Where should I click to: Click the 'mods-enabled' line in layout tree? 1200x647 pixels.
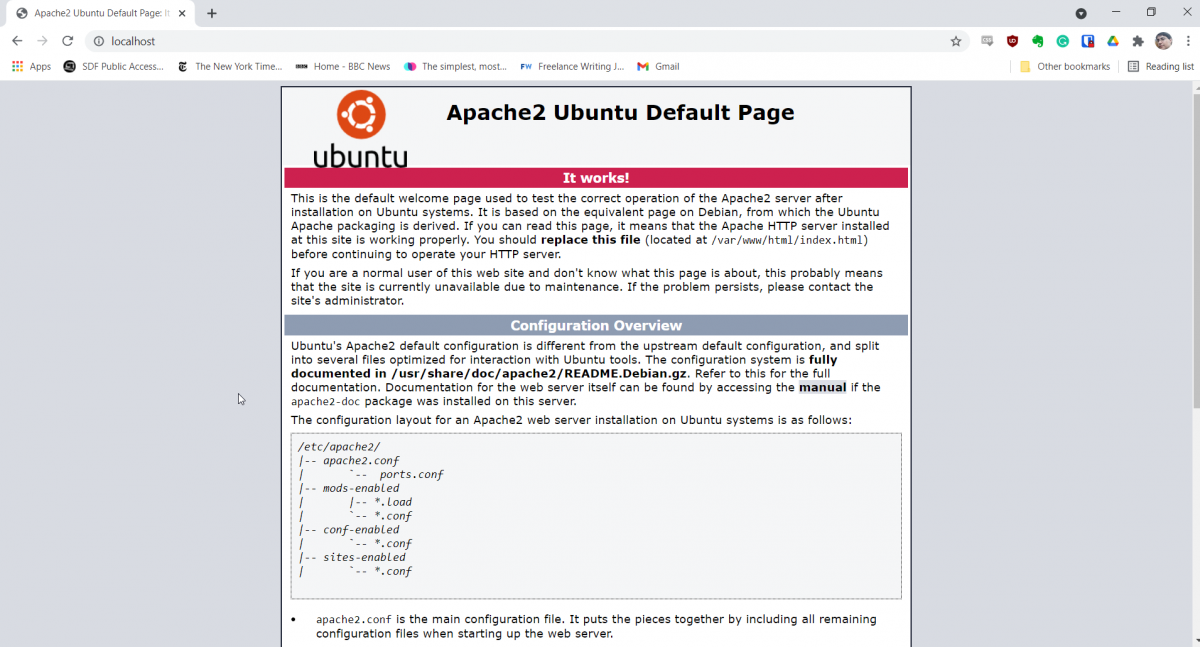point(360,488)
